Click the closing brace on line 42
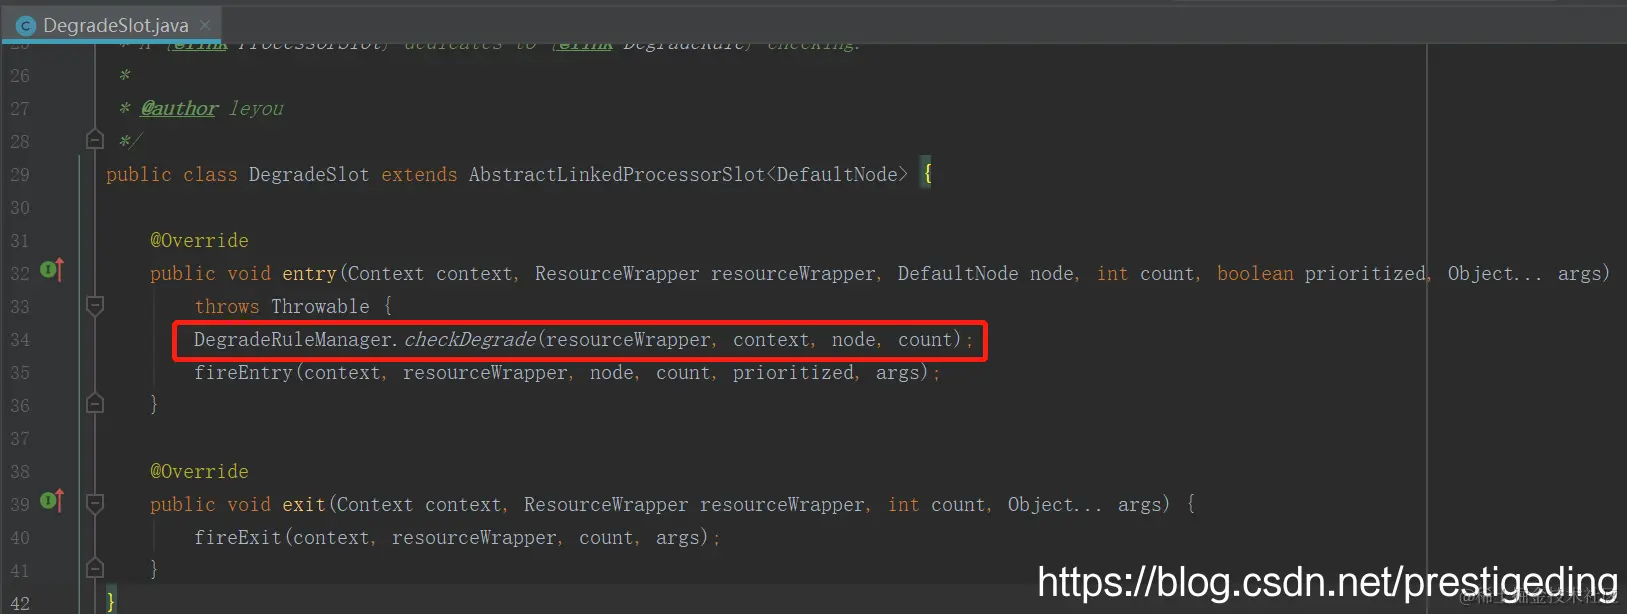 (x=111, y=601)
